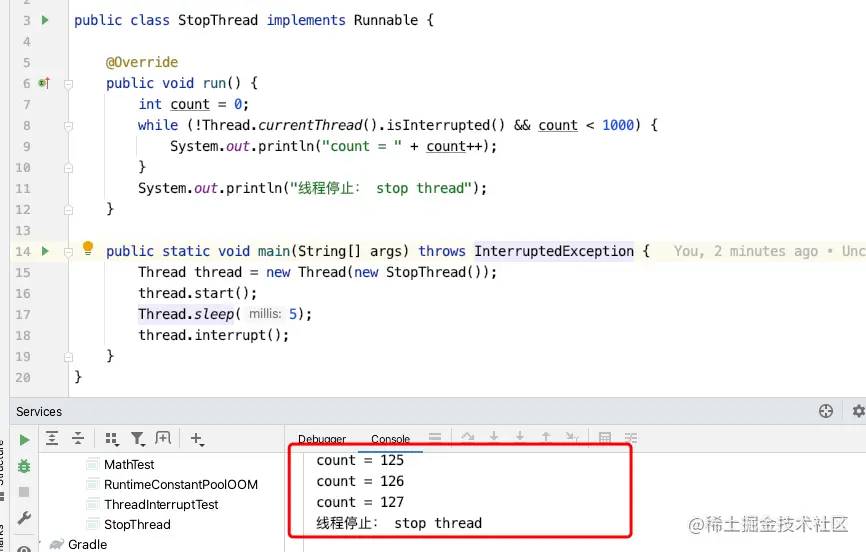Click the fold end marker on line 12
The width and height of the screenshot is (866, 552).
click(x=68, y=210)
